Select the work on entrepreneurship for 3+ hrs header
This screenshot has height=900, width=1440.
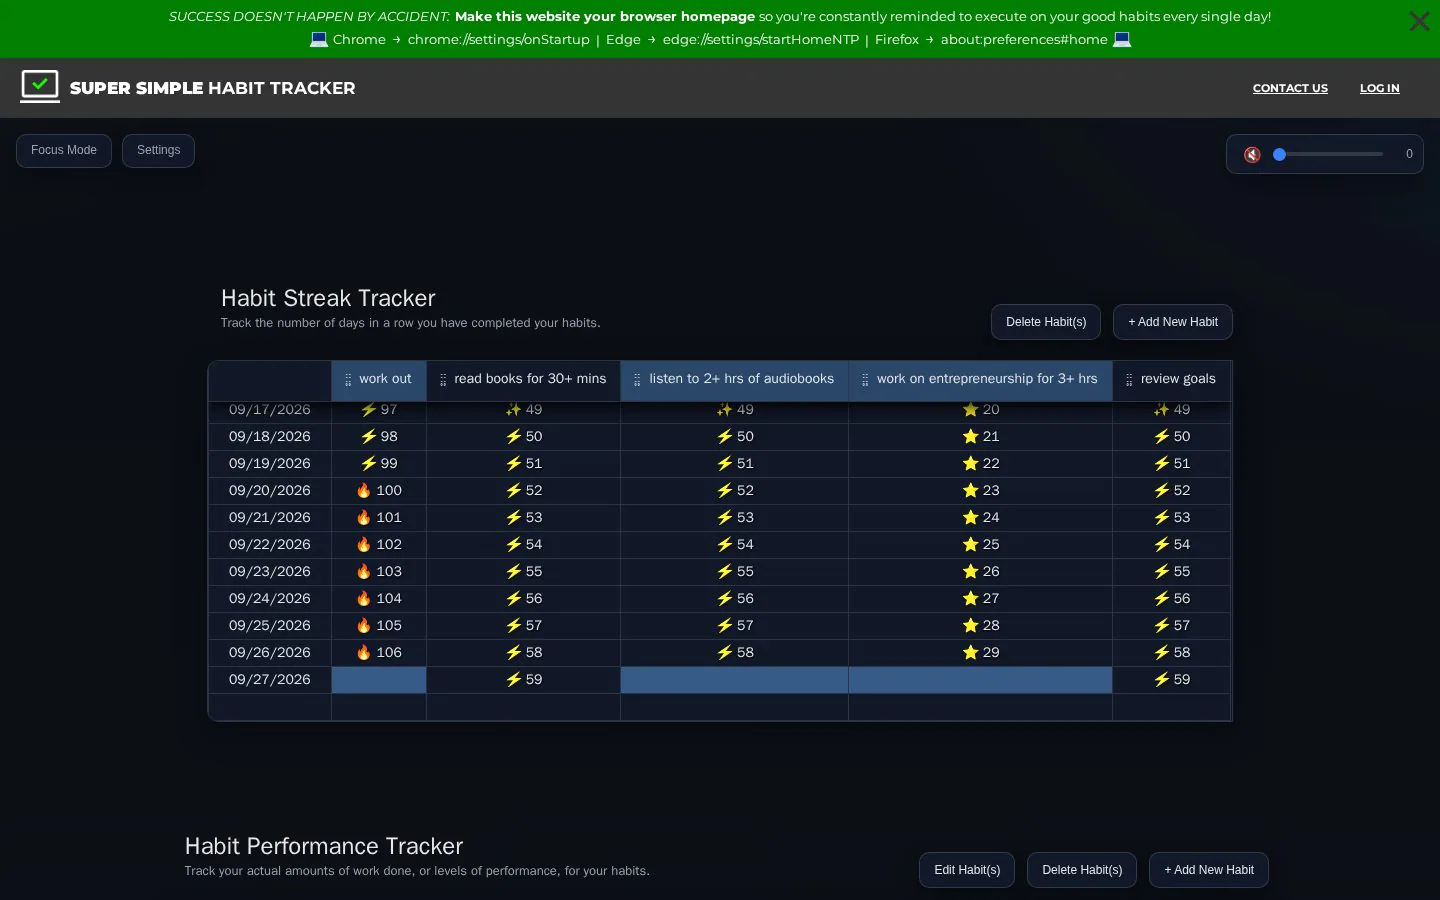[x=981, y=380]
